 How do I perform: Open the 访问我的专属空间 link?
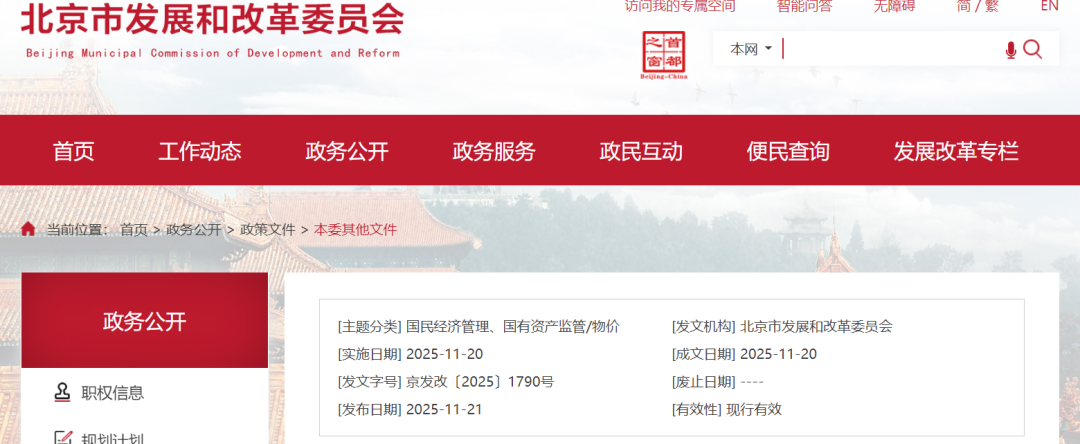[x=680, y=6]
